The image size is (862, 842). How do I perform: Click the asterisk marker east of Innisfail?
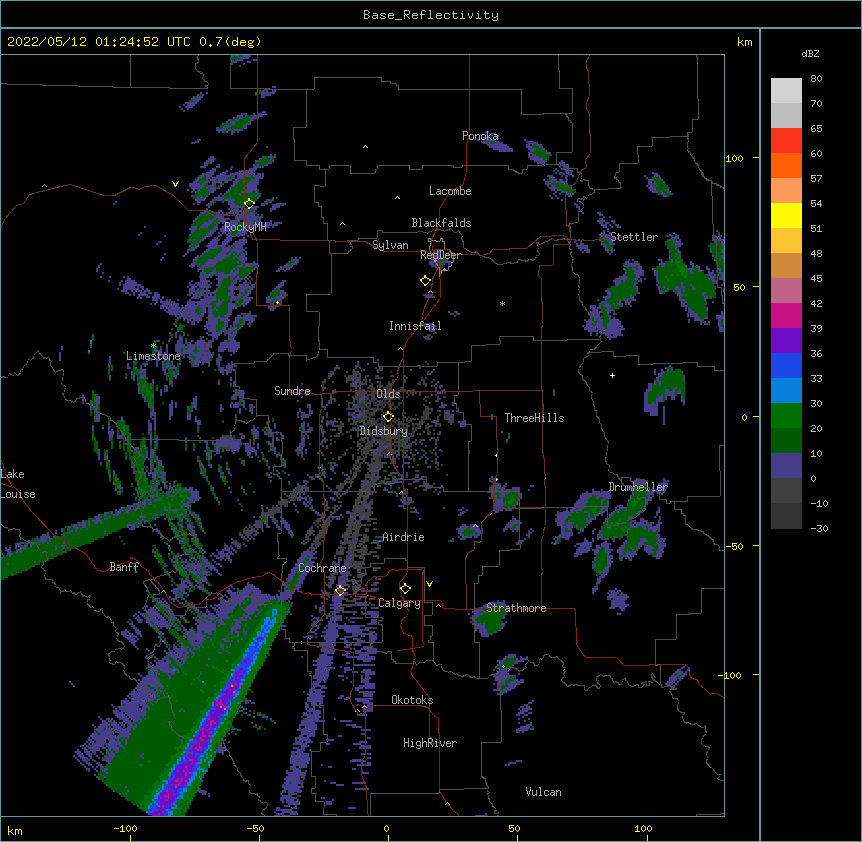point(502,303)
